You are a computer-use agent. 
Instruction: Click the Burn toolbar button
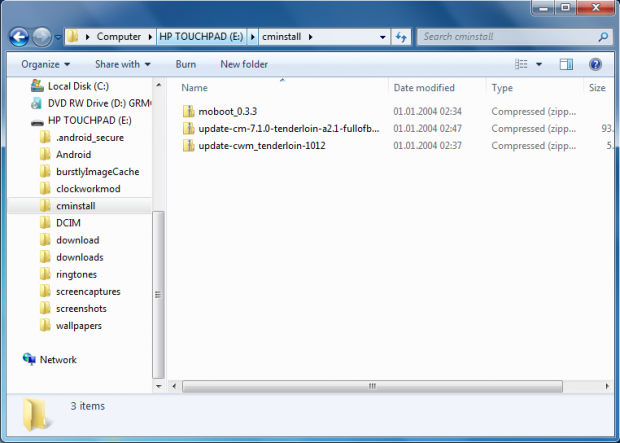pyautogui.click(x=185, y=64)
